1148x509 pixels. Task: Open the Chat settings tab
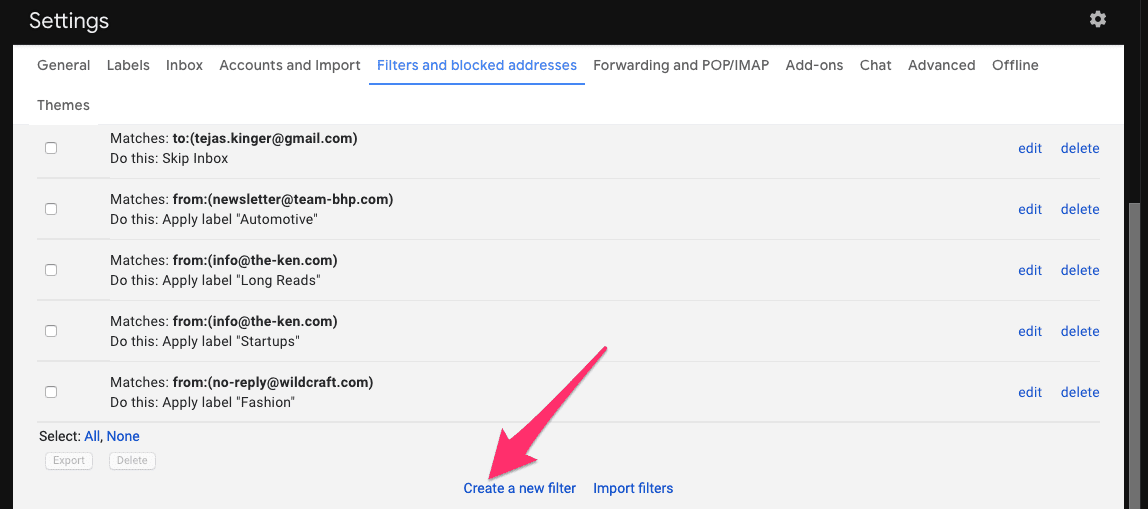[x=876, y=65]
